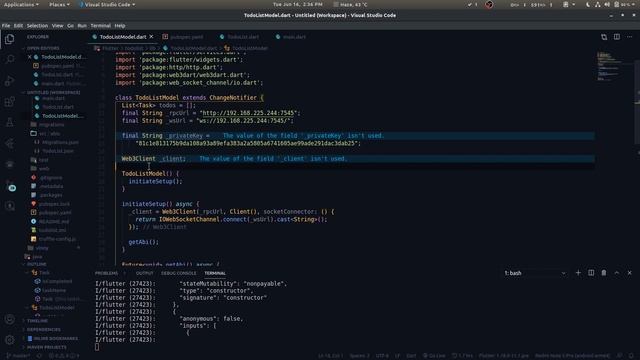Expand the Timeline section
Screen dimensions: 640x360
pos(38,321)
